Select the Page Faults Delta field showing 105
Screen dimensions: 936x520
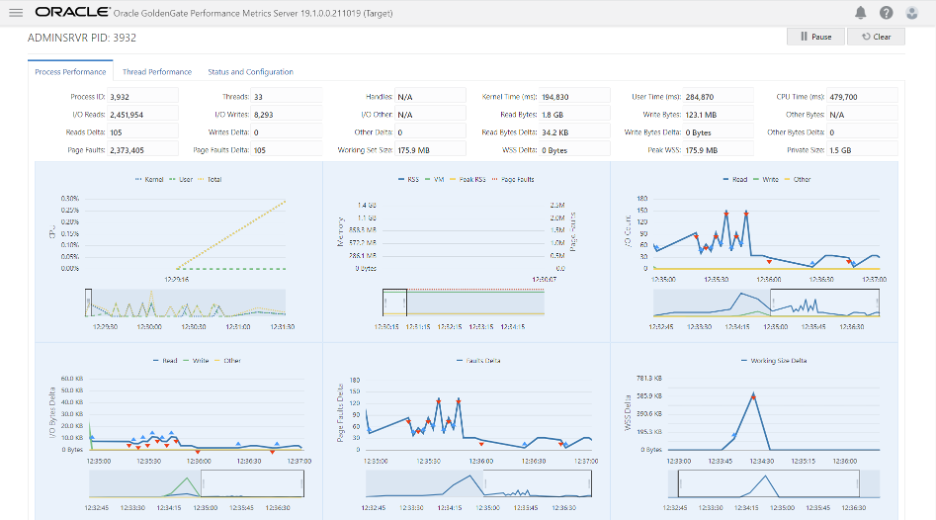[287, 150]
